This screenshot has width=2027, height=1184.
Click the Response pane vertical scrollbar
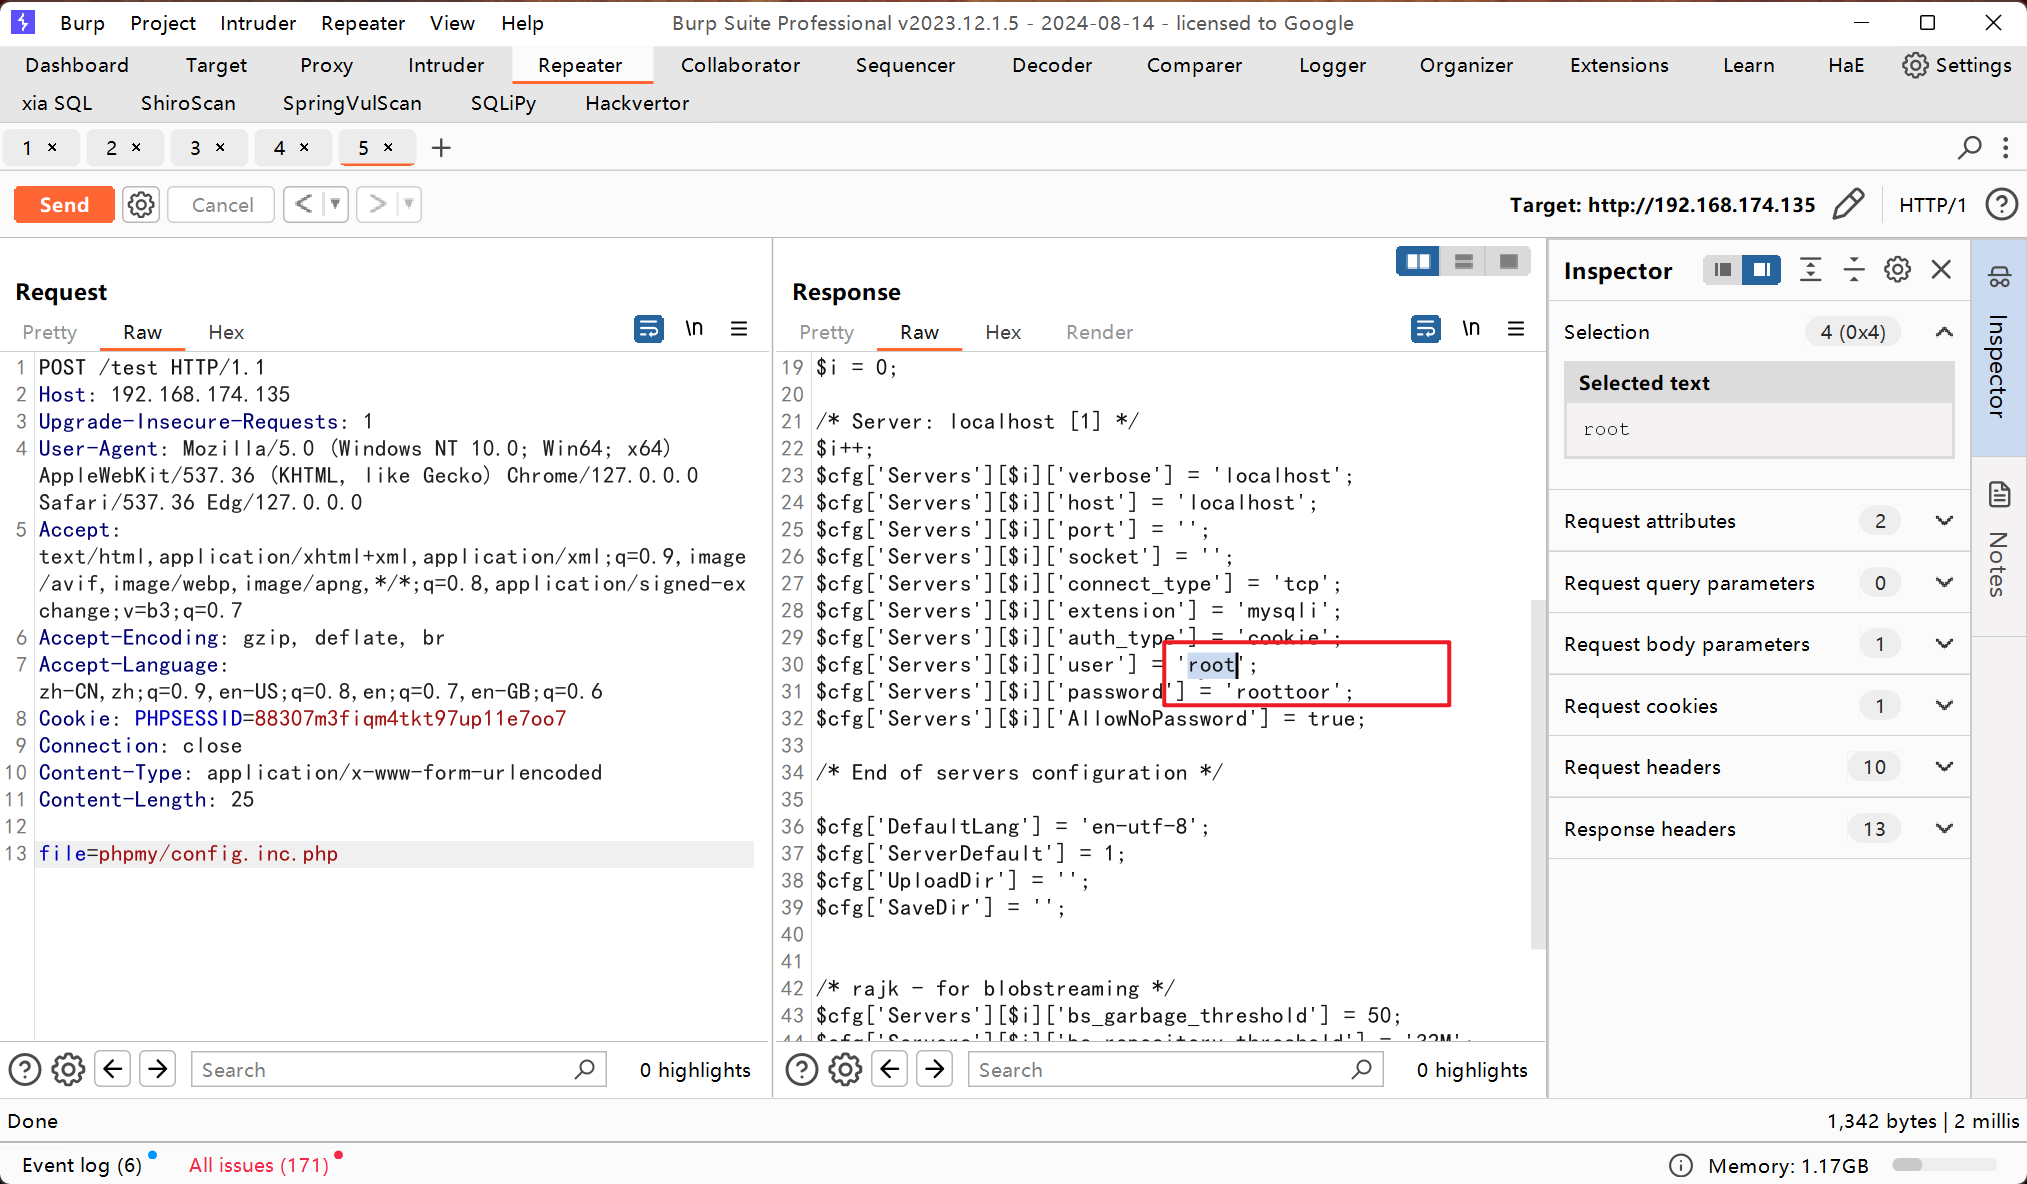tap(1538, 775)
